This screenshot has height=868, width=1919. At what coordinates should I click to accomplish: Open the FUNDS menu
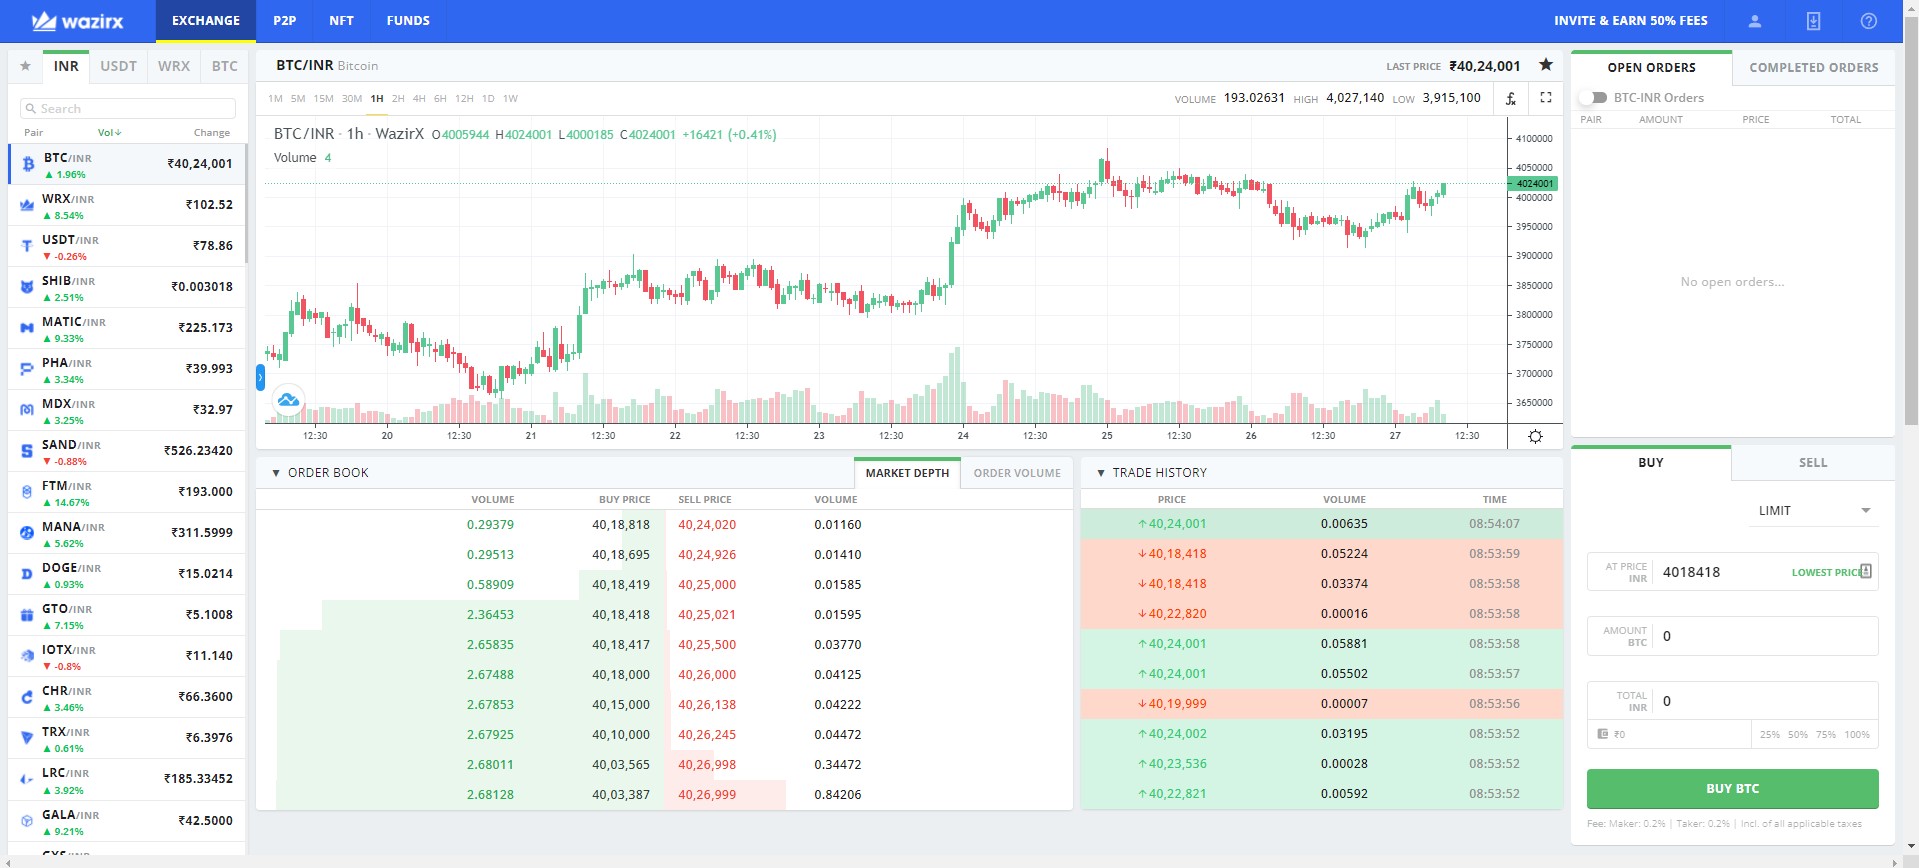click(x=408, y=21)
